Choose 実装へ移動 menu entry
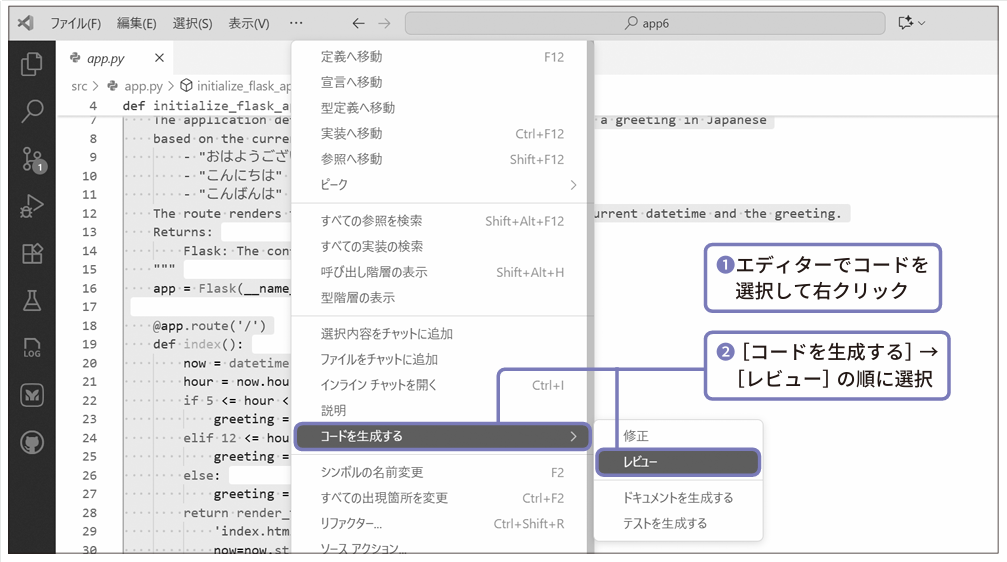1007x562 pixels. click(x=442, y=134)
